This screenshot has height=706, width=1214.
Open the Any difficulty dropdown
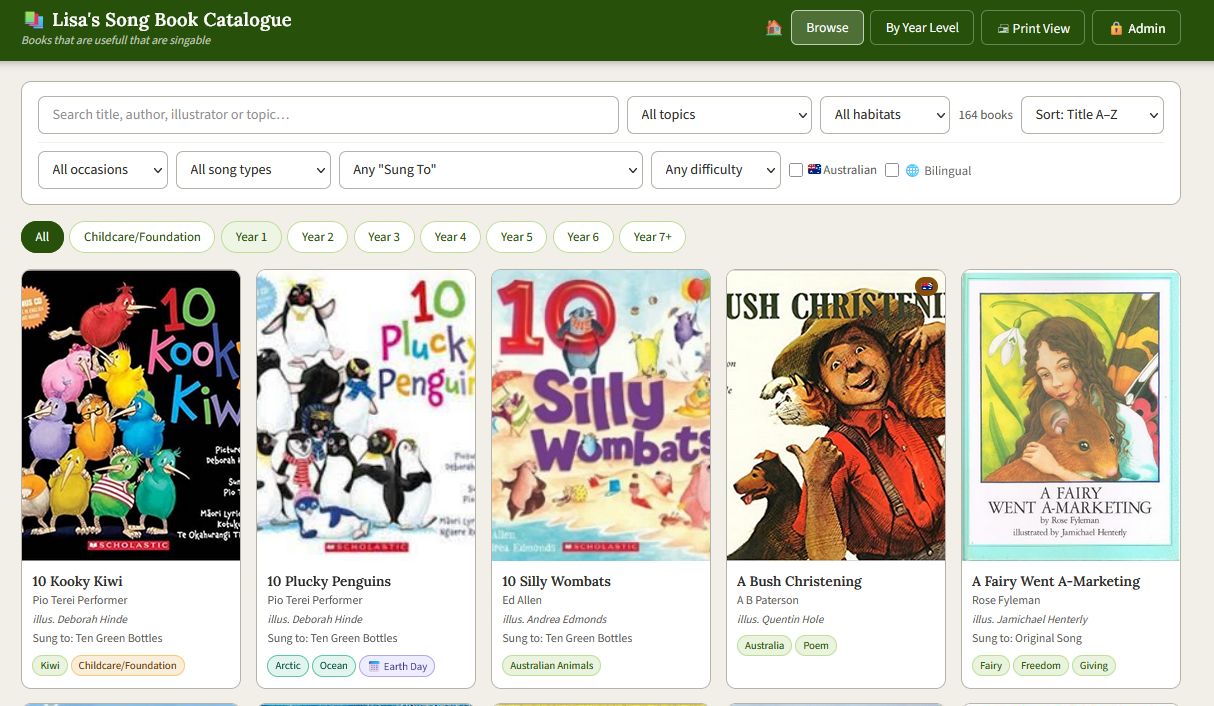pyautogui.click(x=716, y=170)
